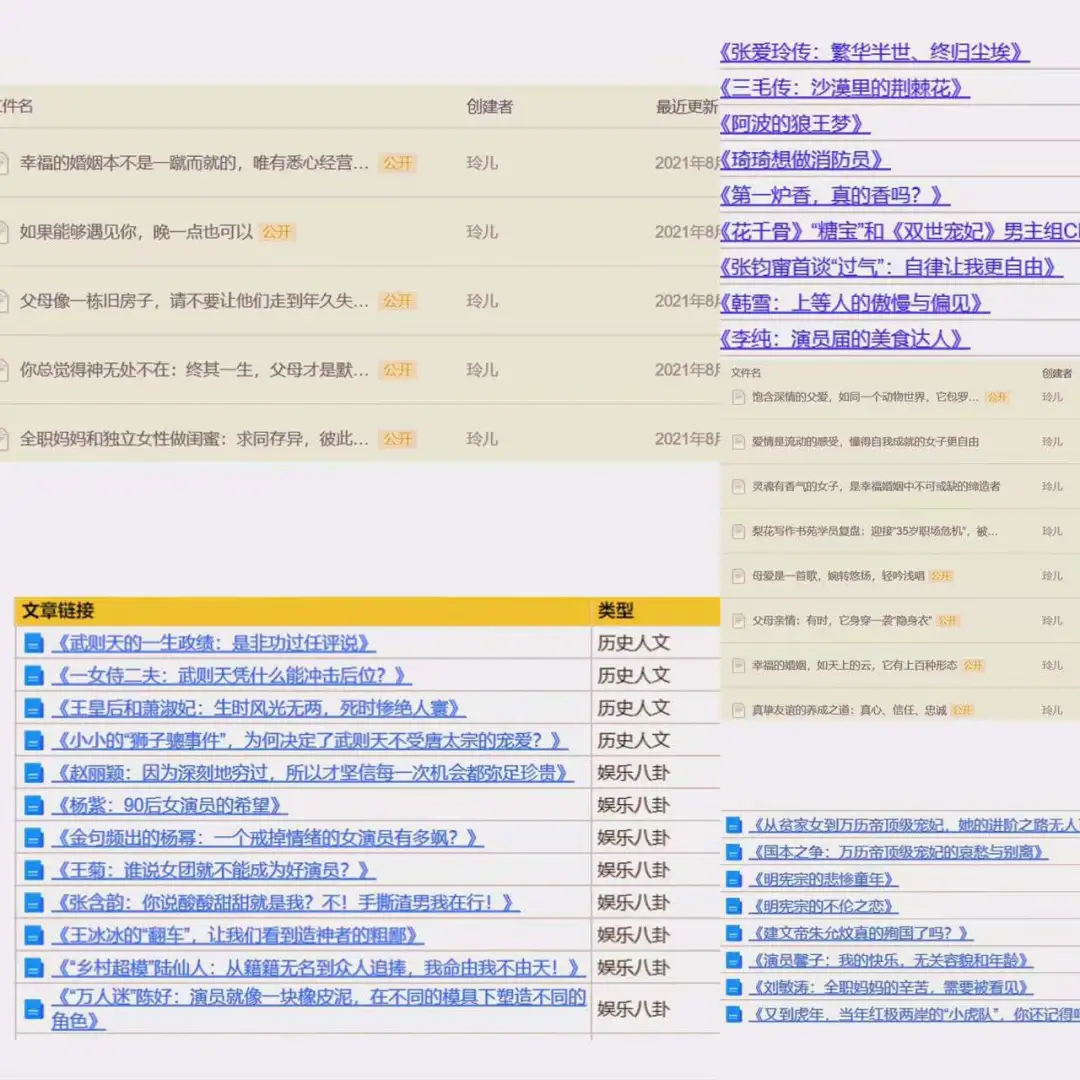Click the document icon beside the 张含韵 article

[x=33, y=903]
